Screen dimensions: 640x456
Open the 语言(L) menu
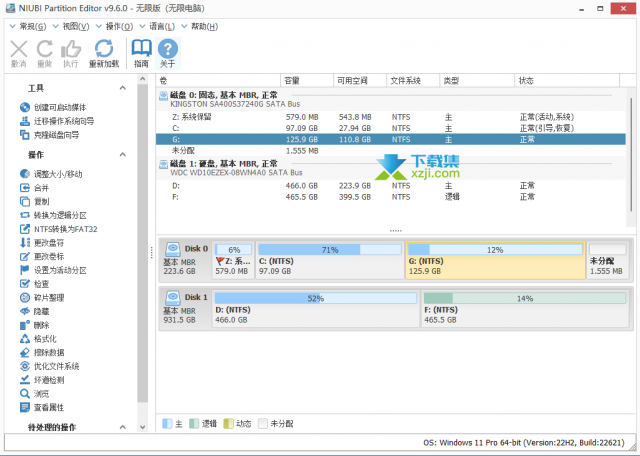[x=157, y=27]
